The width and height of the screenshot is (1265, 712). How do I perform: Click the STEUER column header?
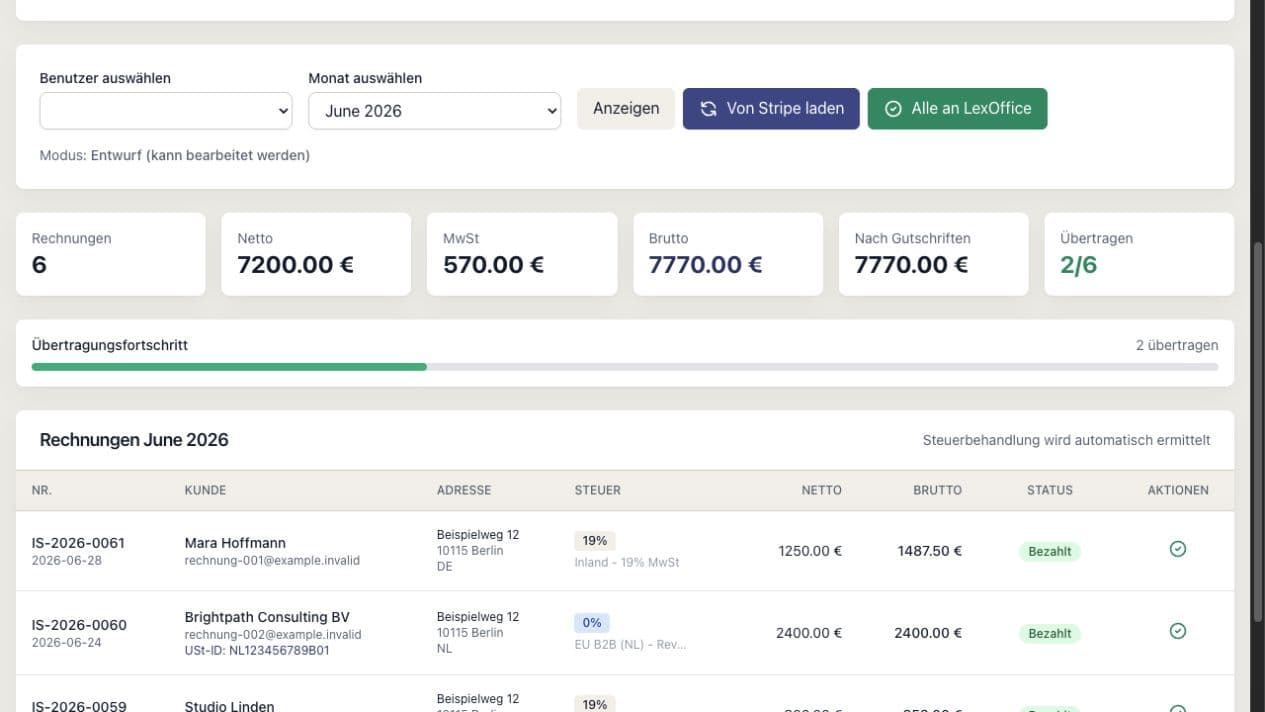pyautogui.click(x=598, y=491)
